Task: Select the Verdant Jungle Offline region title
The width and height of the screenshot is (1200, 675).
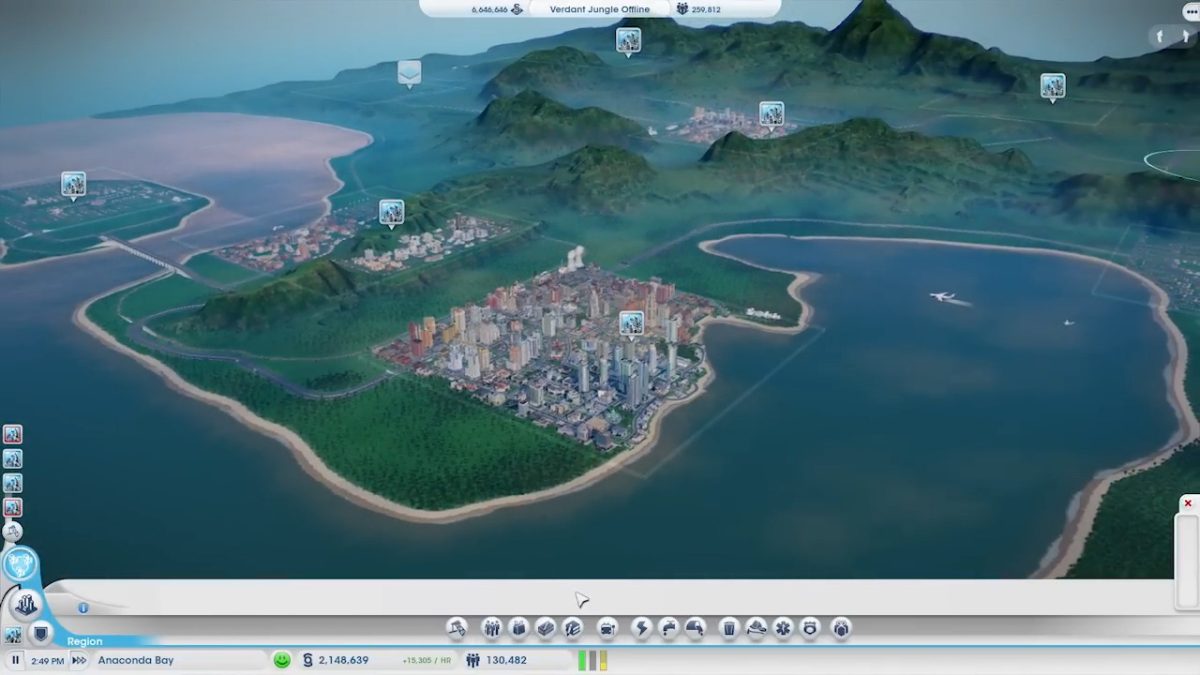Action: click(599, 9)
